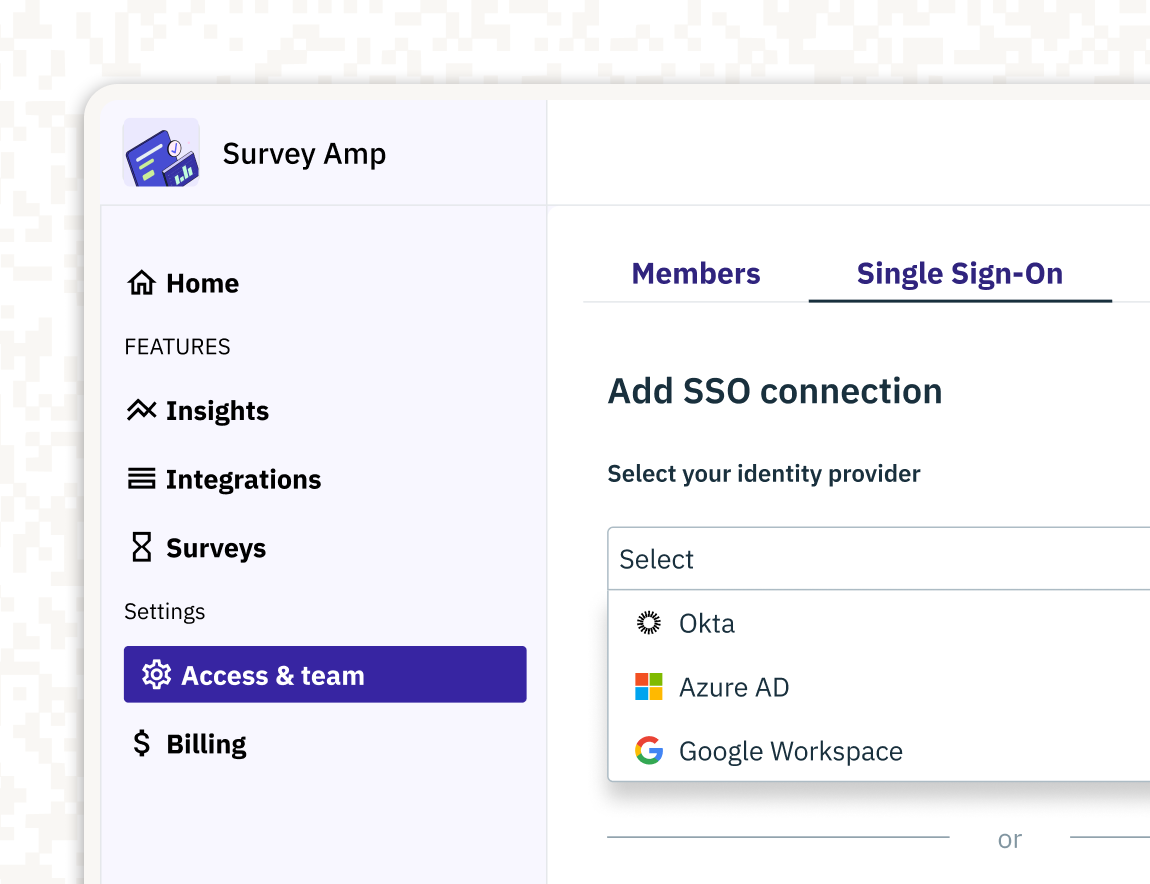1150x884 pixels.
Task: Click the Billing dollar sign icon
Action: [x=142, y=743]
